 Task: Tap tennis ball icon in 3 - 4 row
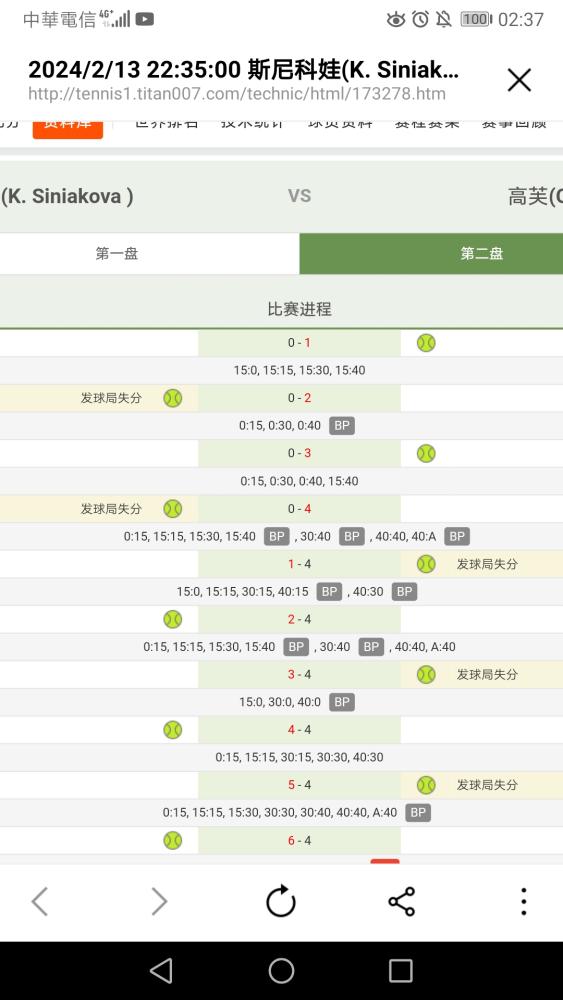[426, 675]
